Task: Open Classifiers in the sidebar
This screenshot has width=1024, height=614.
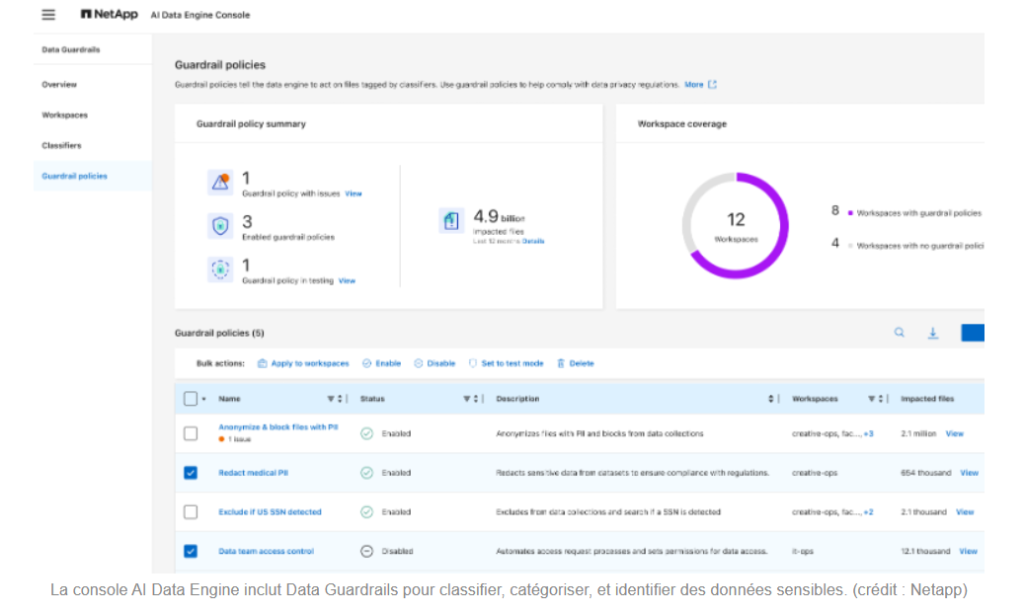Action: point(61,146)
